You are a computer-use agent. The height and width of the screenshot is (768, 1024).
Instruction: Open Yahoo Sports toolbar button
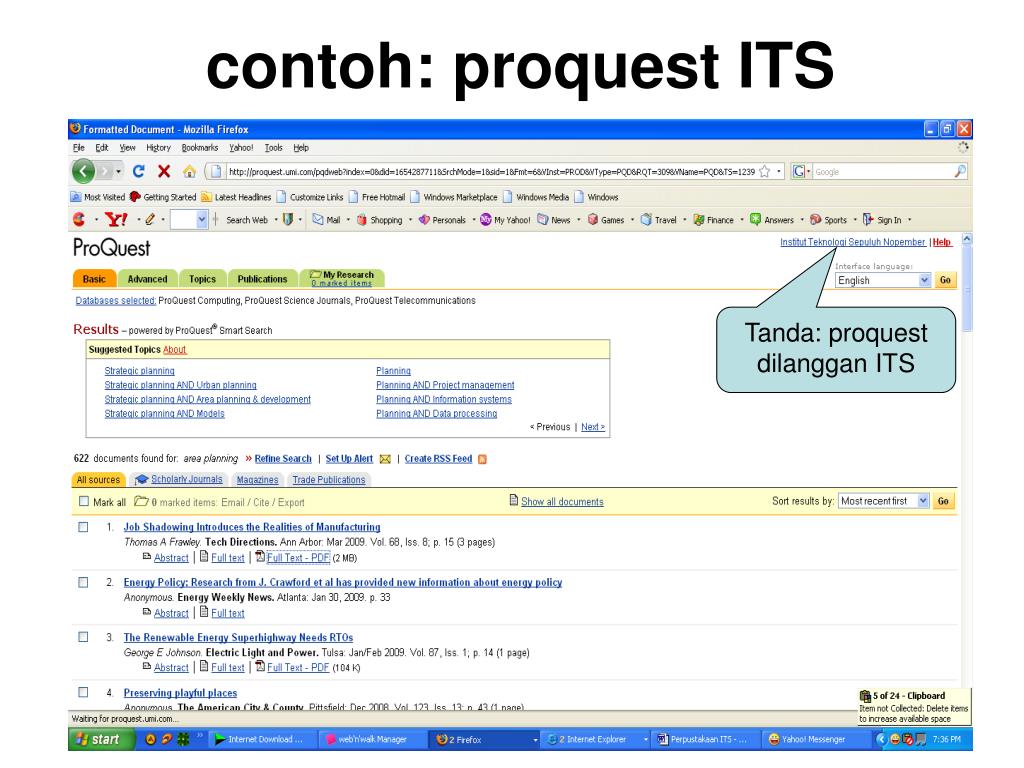pos(828,220)
